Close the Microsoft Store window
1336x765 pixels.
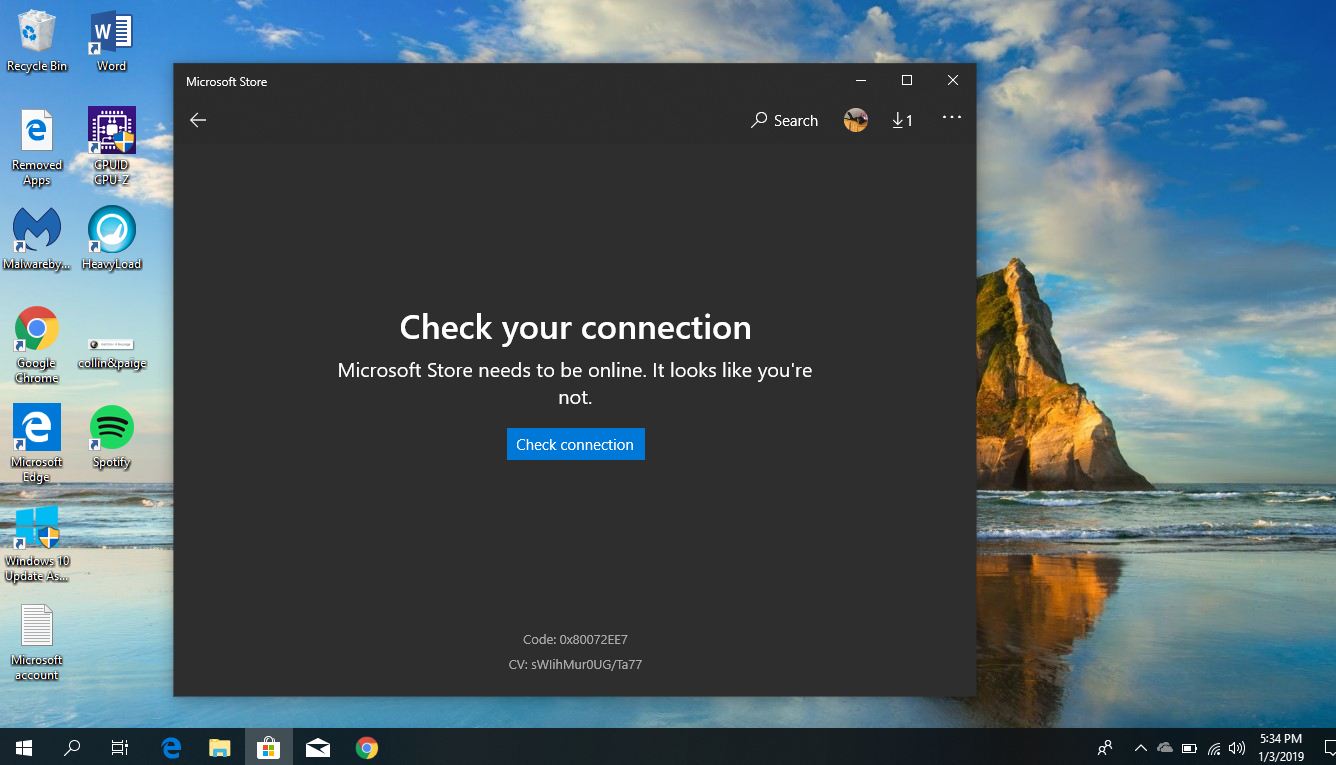tap(953, 81)
